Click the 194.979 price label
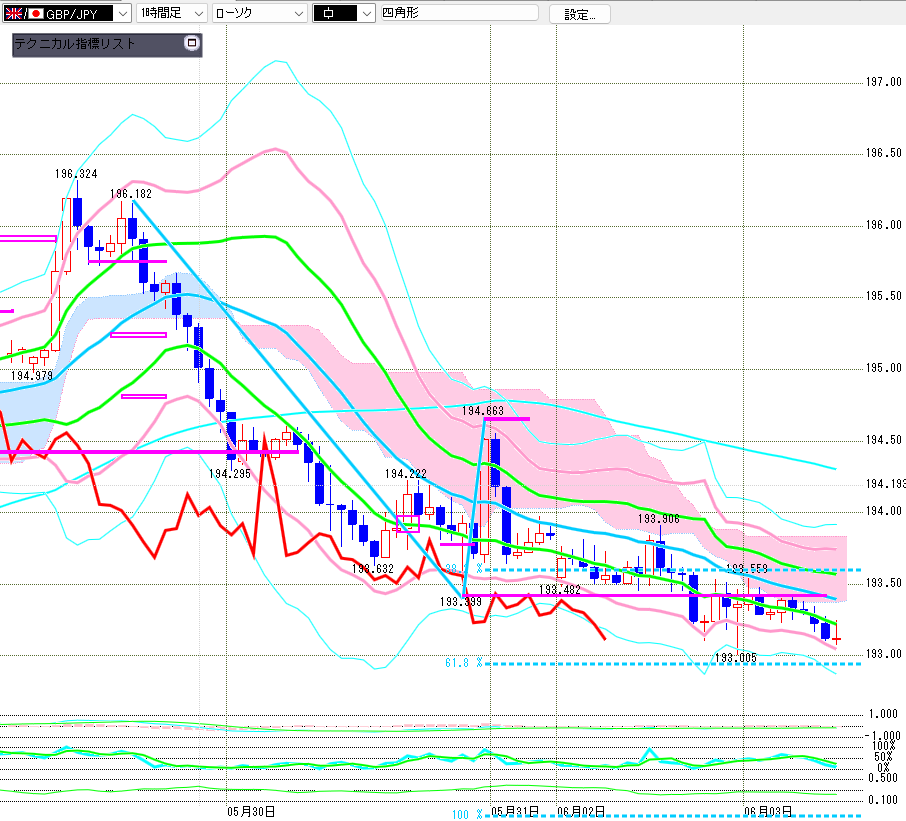This screenshot has height=821, width=906. [x=32, y=376]
